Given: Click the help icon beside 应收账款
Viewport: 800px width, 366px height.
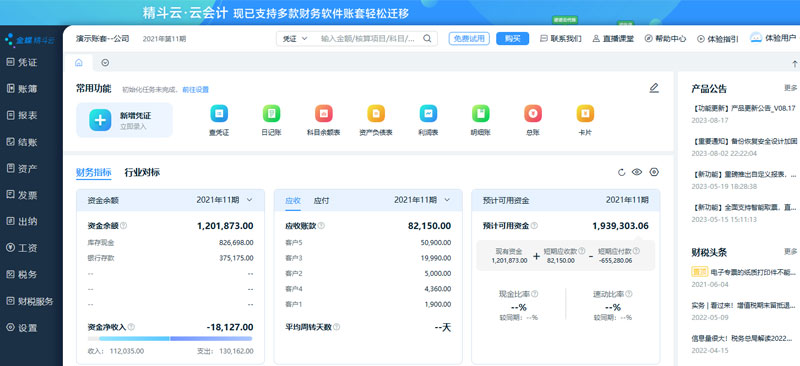Looking at the screenshot, I should pos(321,226).
